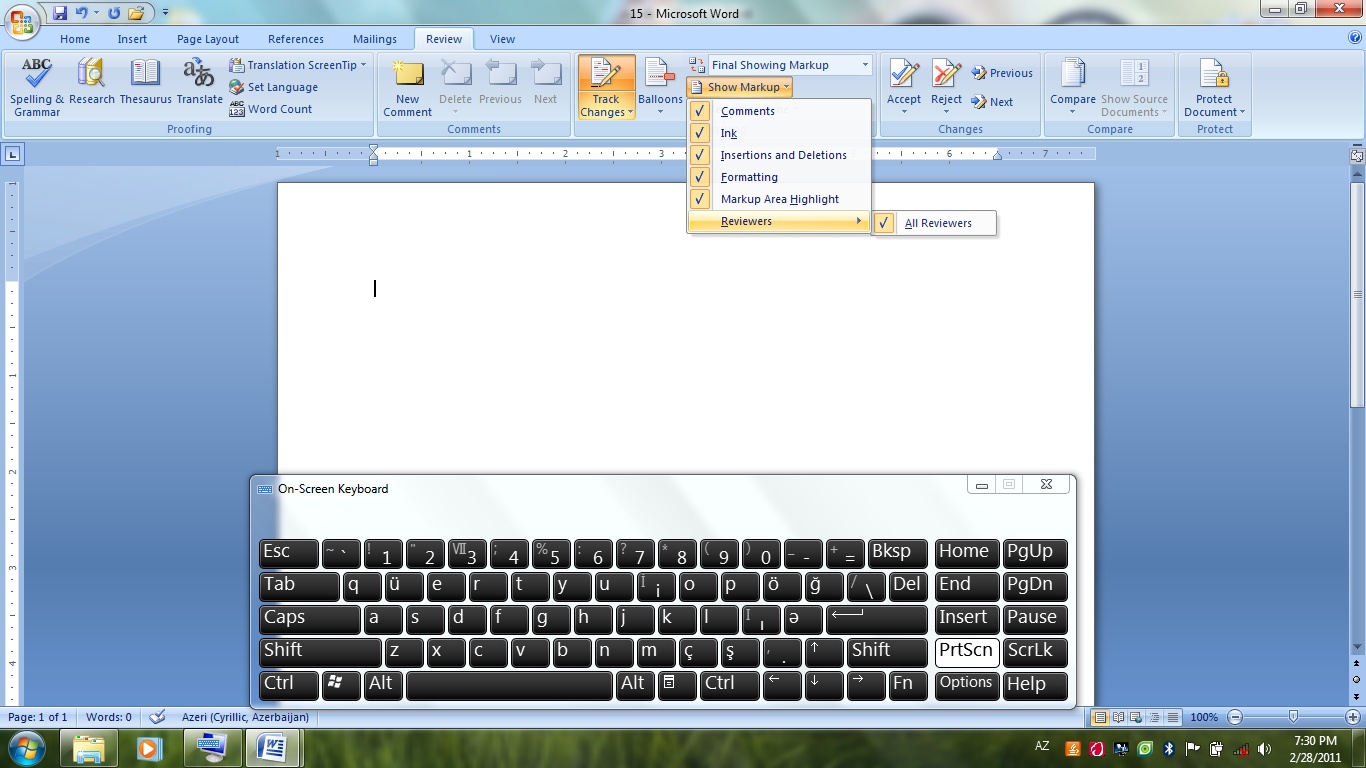This screenshot has height=768, width=1366.
Task: Click the tab selector ruler button
Action: coord(12,154)
